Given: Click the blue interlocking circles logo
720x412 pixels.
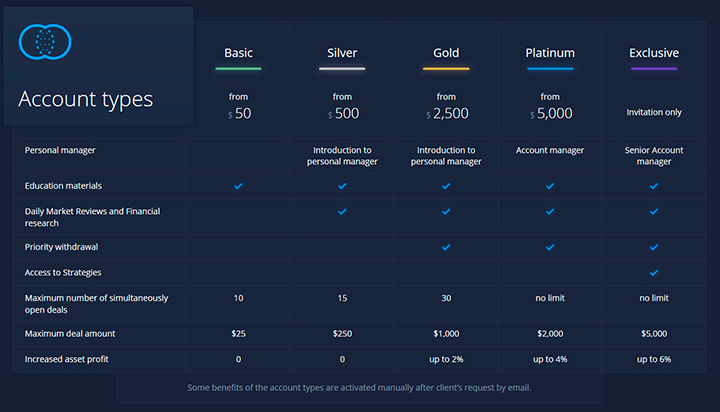Looking at the screenshot, I should pyautogui.click(x=46, y=41).
